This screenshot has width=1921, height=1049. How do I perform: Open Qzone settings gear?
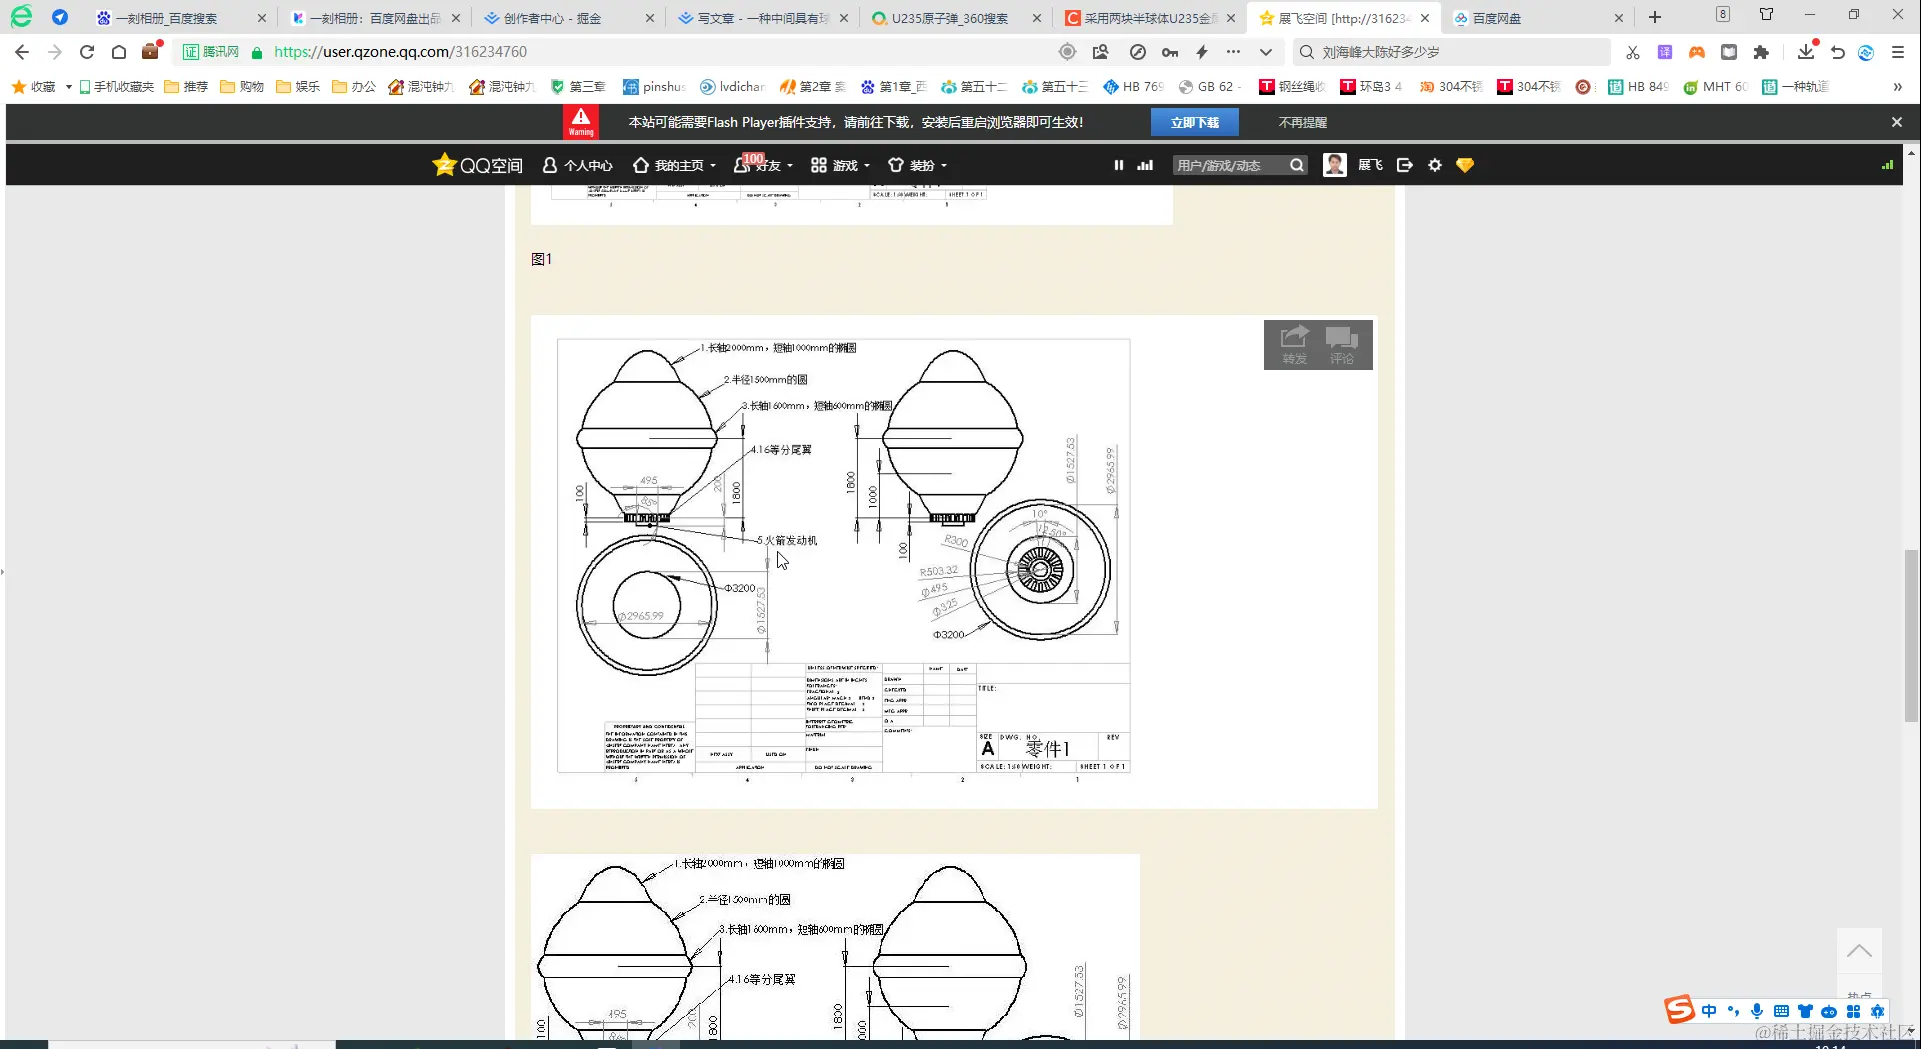(1435, 165)
